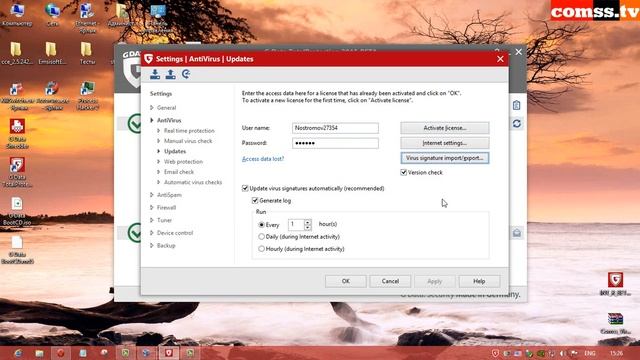Select the Process Hacker desktop shortcut
Screen dimensions: 640x360
(87, 96)
